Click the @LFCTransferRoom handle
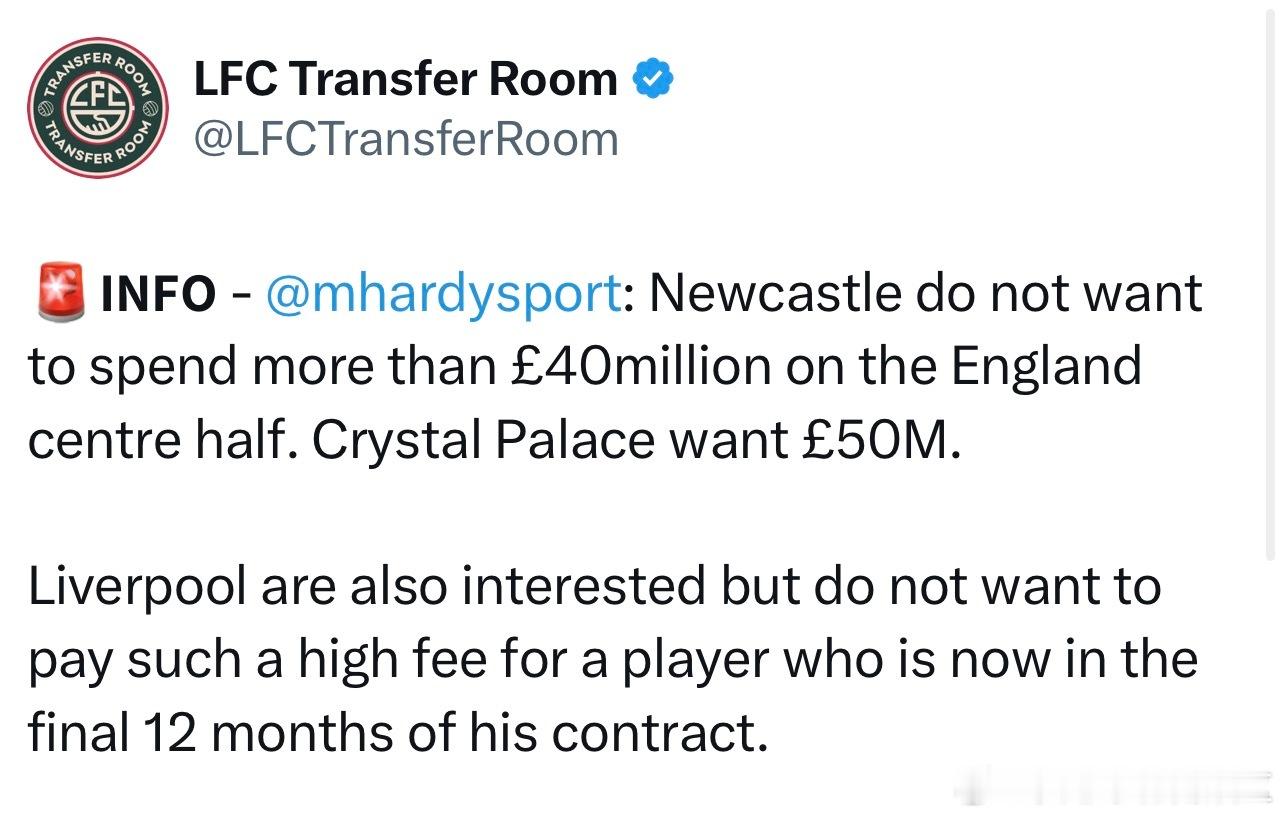The image size is (1284, 818). 405,139
